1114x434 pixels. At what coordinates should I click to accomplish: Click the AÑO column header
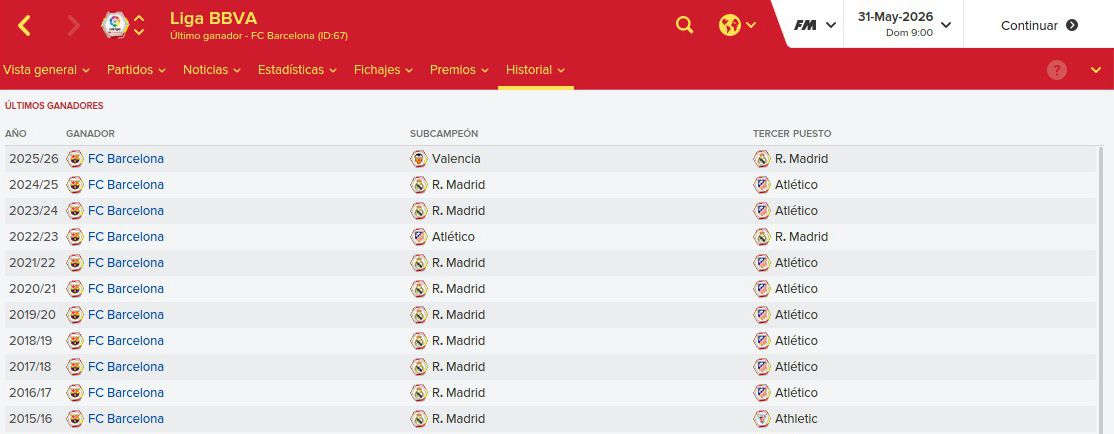[x=16, y=134]
